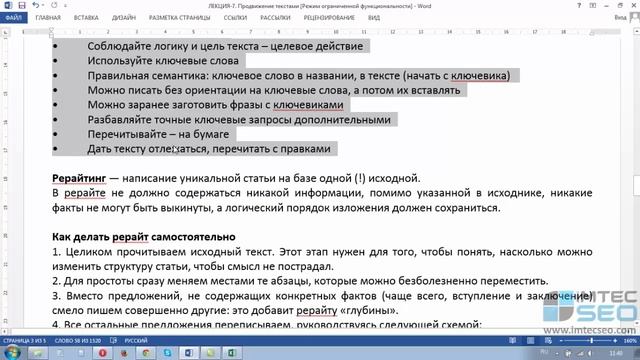Click the word Рерайтинг in bold

pyautogui.click(x=79, y=178)
